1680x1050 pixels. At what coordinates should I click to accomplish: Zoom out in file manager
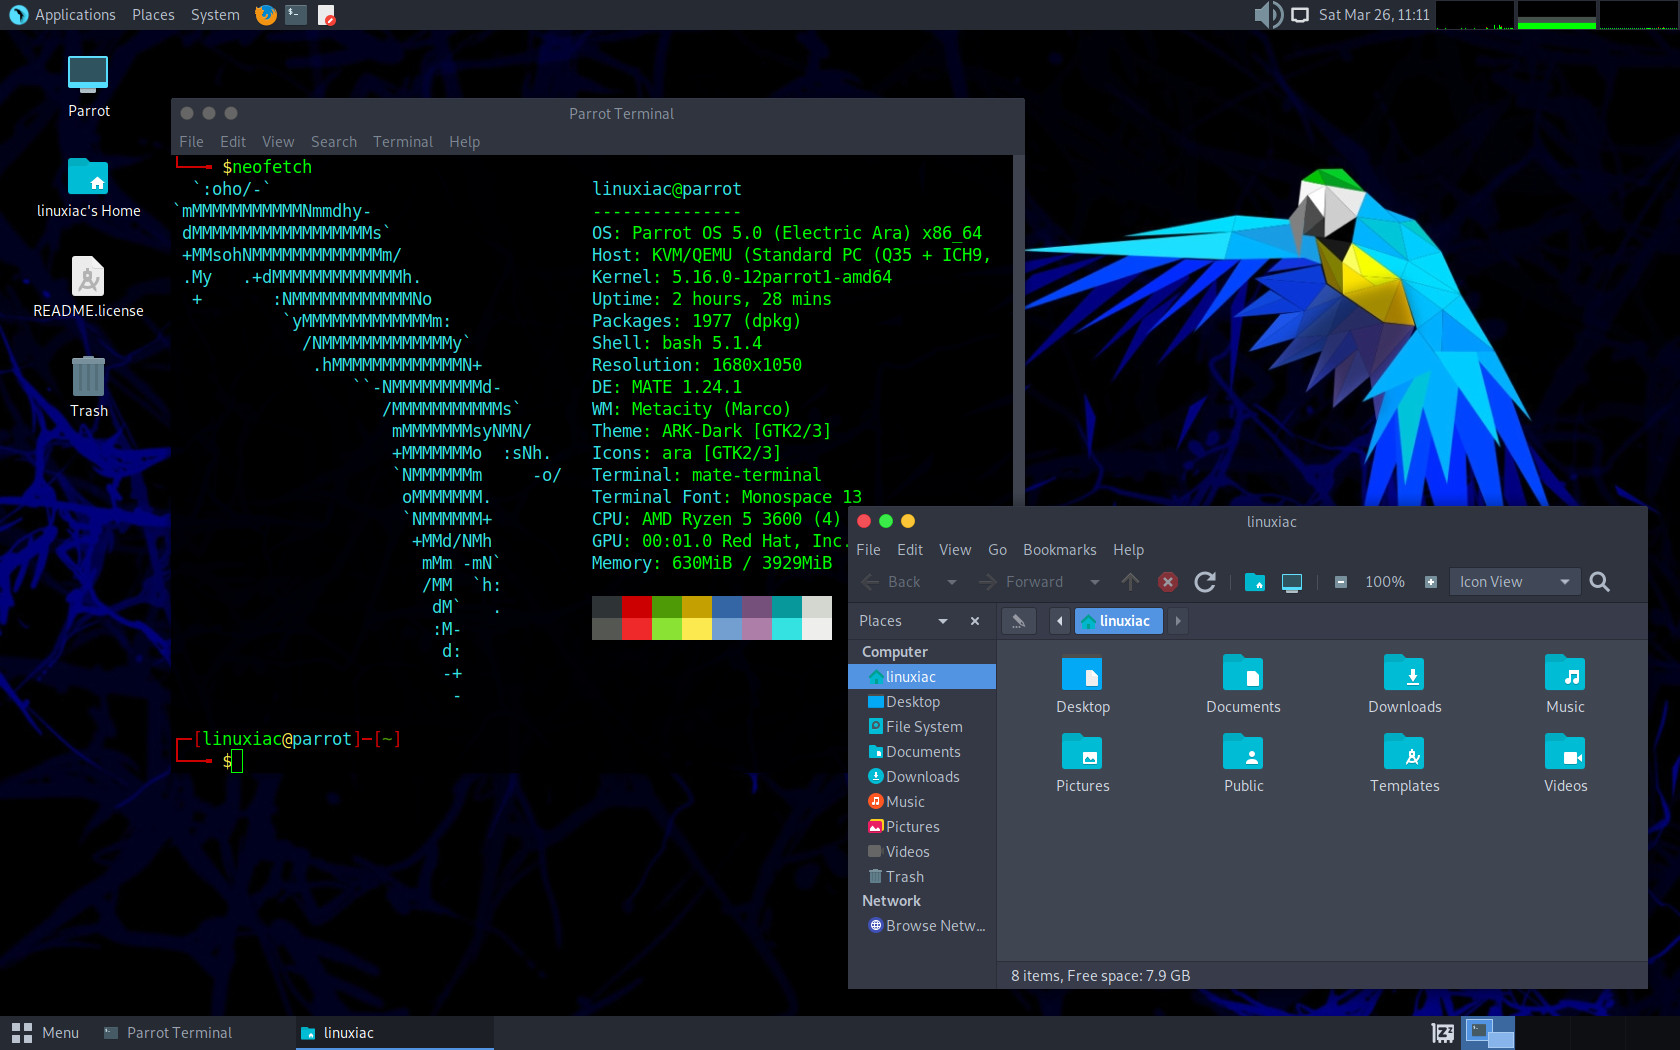click(1341, 582)
